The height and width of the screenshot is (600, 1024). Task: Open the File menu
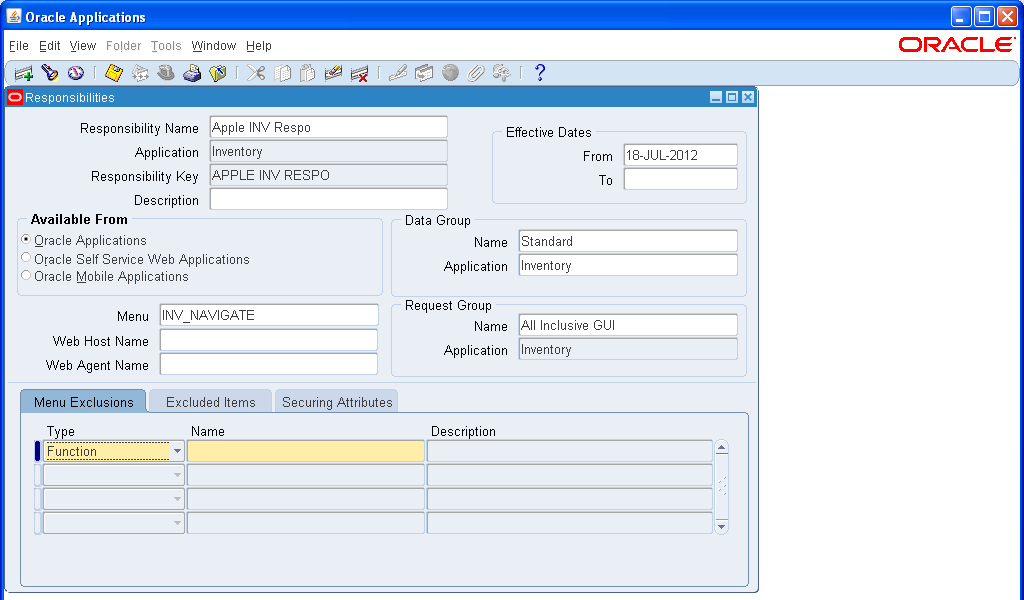pyautogui.click(x=18, y=46)
